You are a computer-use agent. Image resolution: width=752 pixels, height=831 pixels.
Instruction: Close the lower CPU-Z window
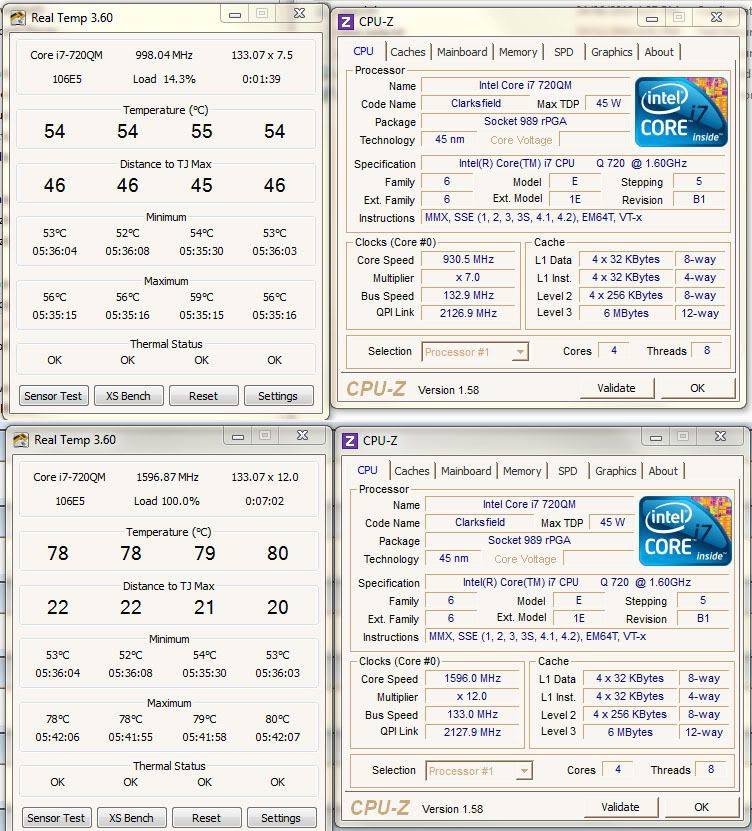point(720,436)
